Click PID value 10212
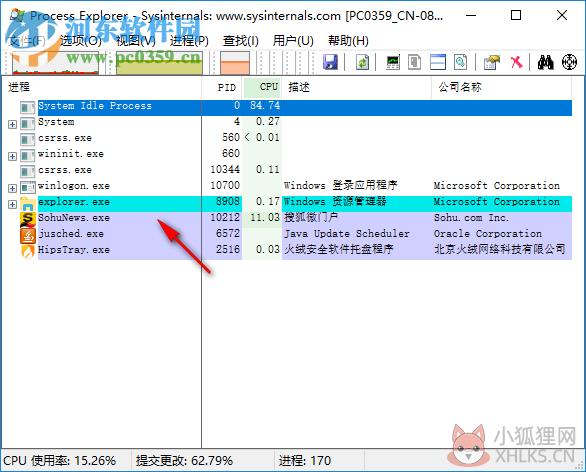Viewport: 586px width, 472px height. (x=225, y=218)
